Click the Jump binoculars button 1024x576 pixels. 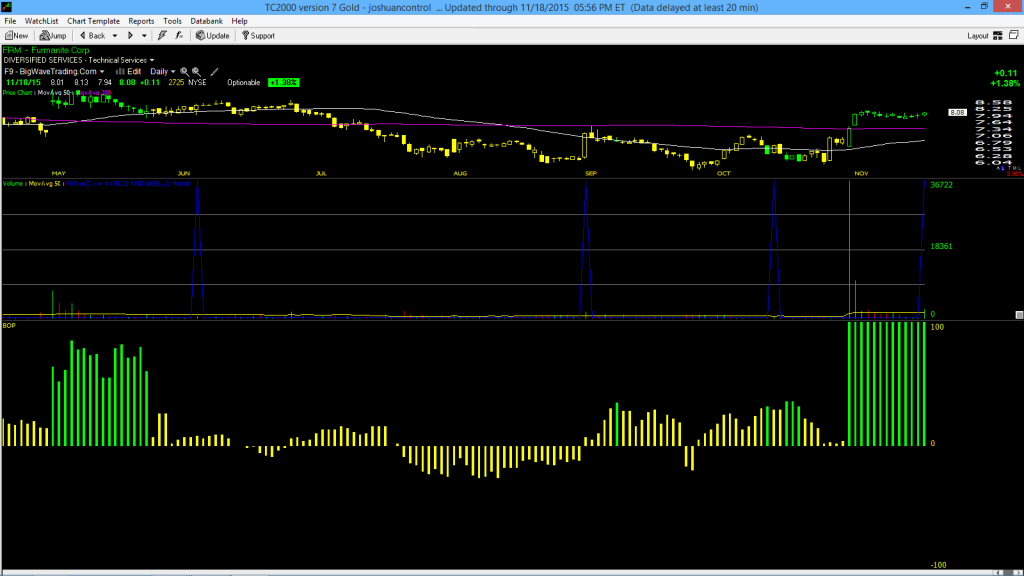[53, 36]
